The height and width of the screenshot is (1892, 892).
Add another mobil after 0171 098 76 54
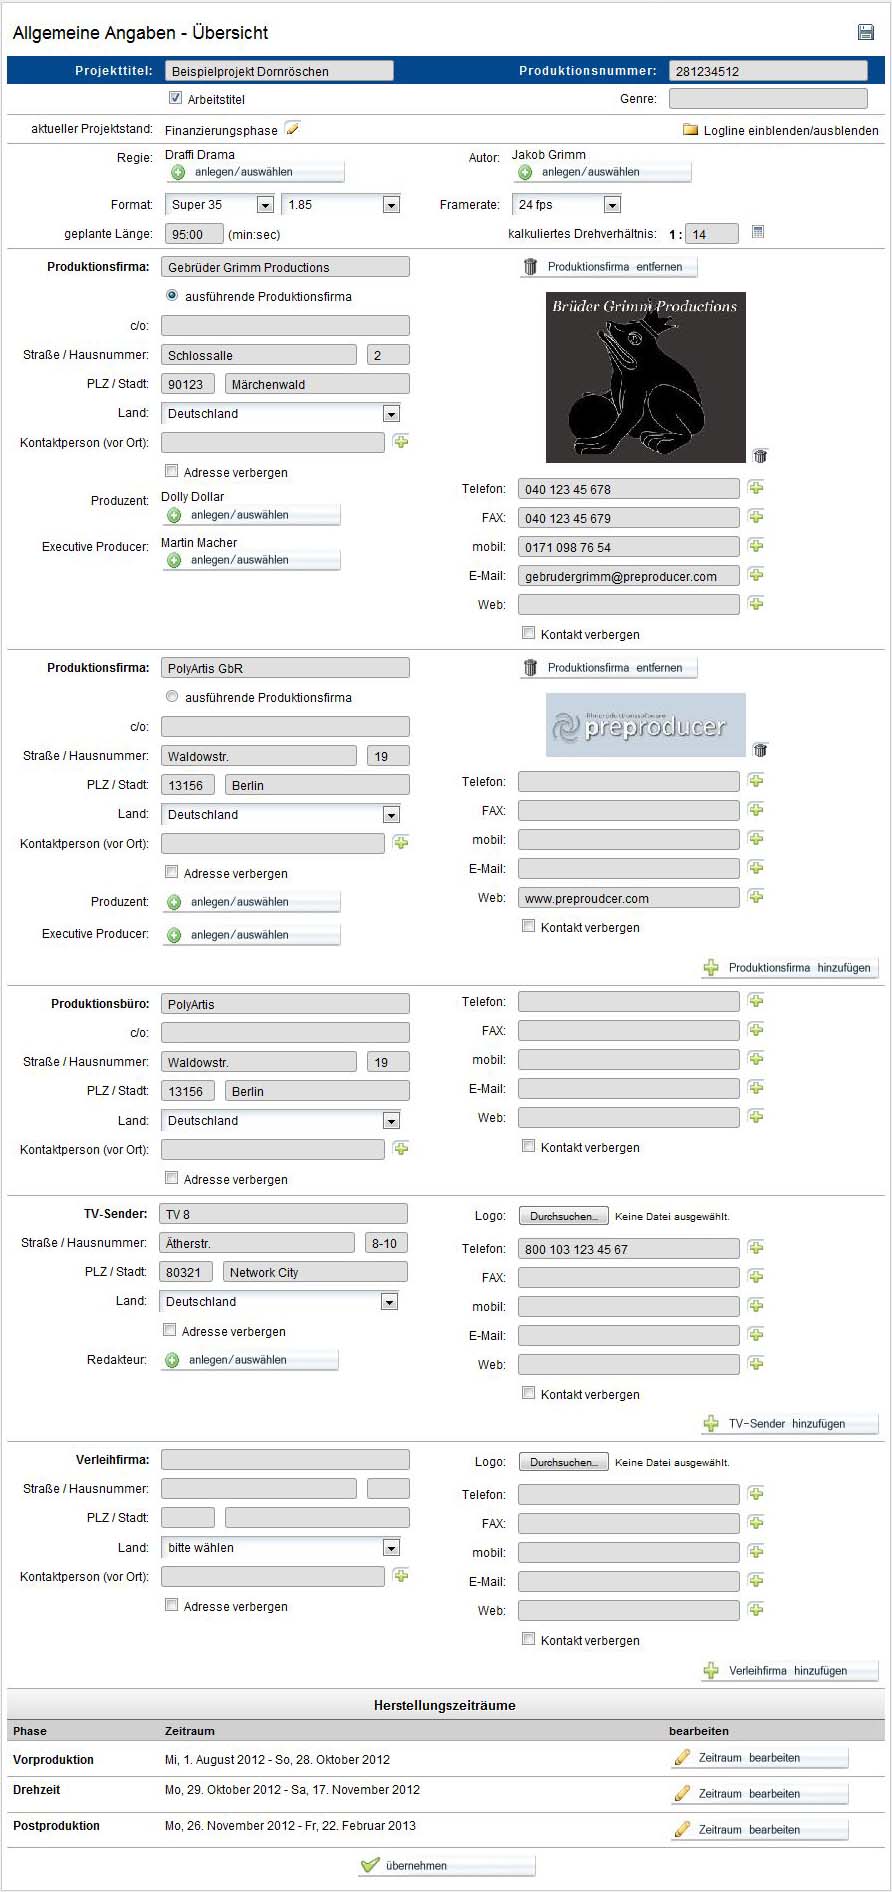click(x=756, y=546)
